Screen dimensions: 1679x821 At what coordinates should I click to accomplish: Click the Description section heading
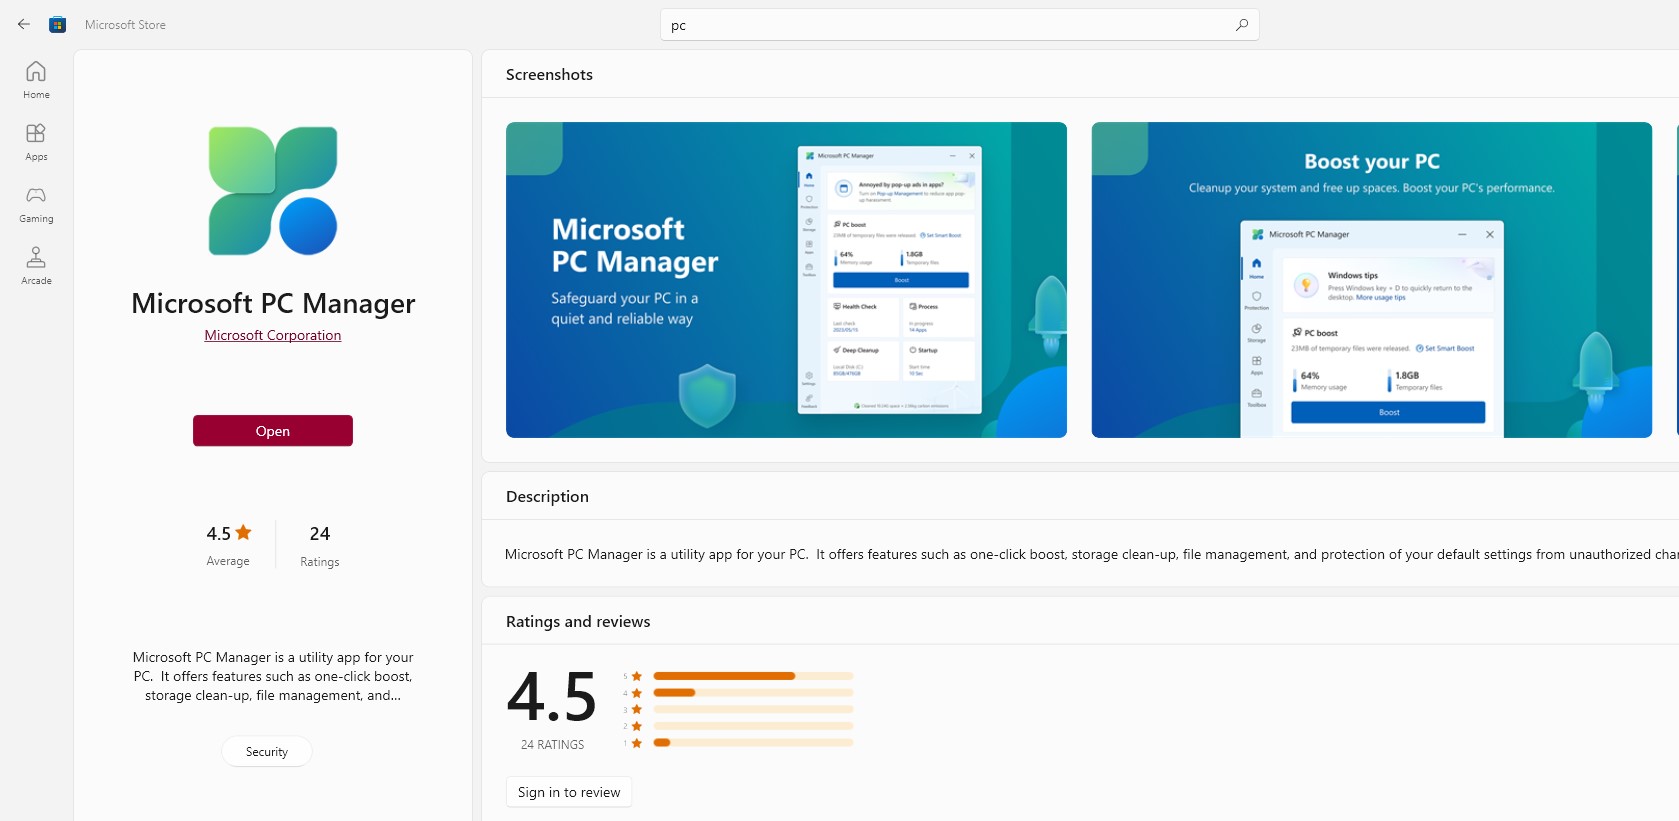(x=547, y=496)
